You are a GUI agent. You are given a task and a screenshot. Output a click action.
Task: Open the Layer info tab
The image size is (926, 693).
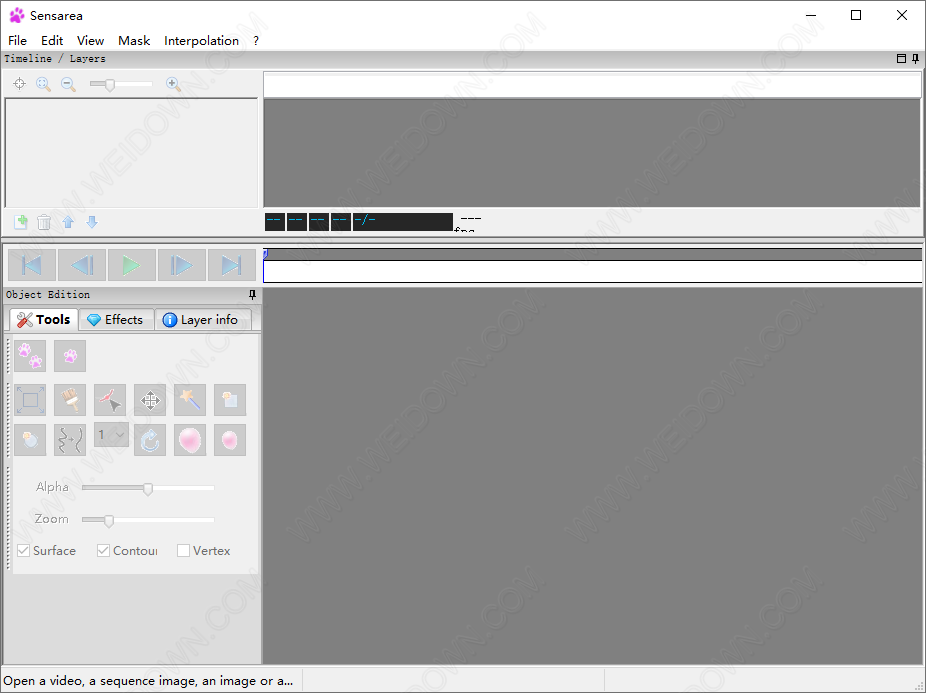tap(201, 320)
